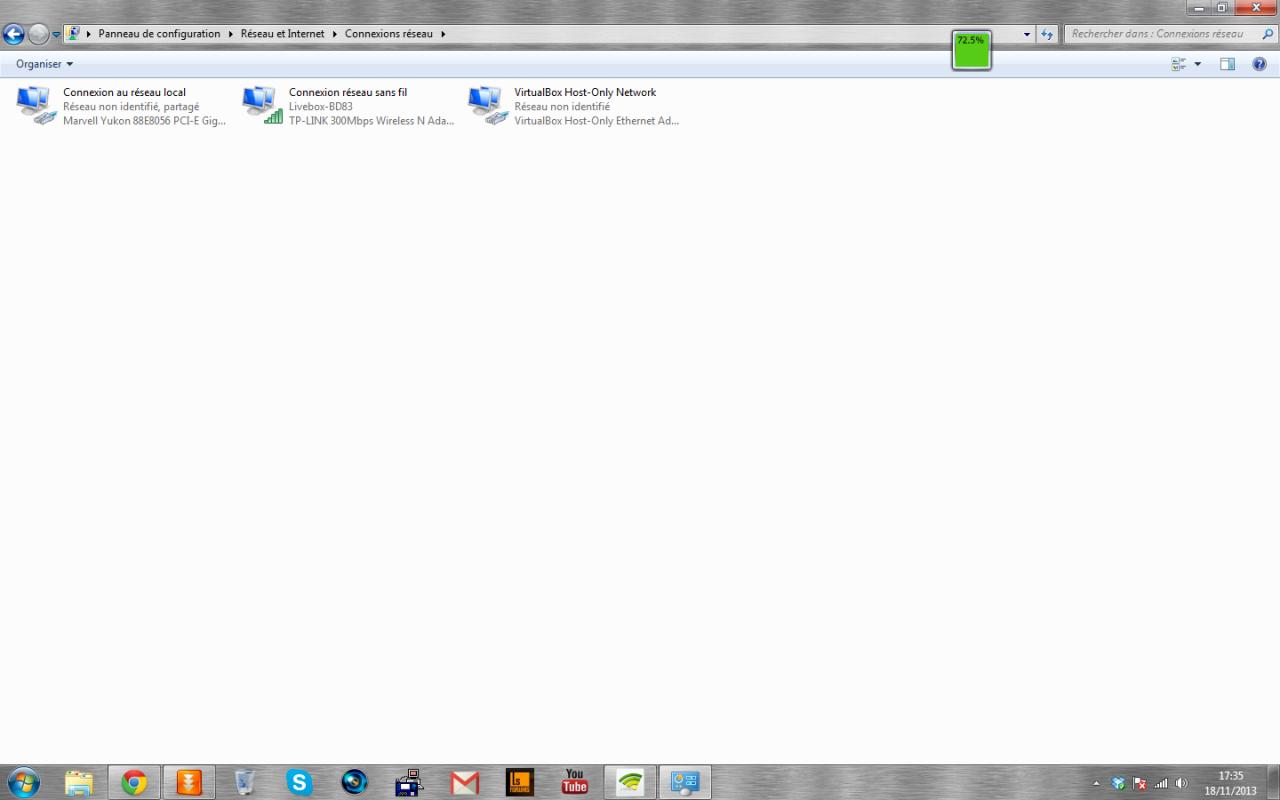Viewport: 1280px width, 800px height.
Task: Open the Windows Start menu
Action: click(23, 782)
